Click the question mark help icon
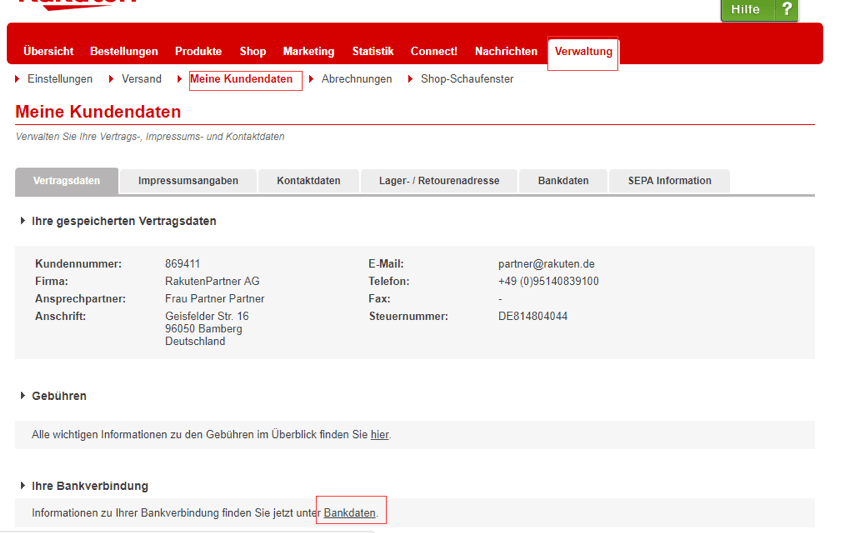 pos(786,9)
